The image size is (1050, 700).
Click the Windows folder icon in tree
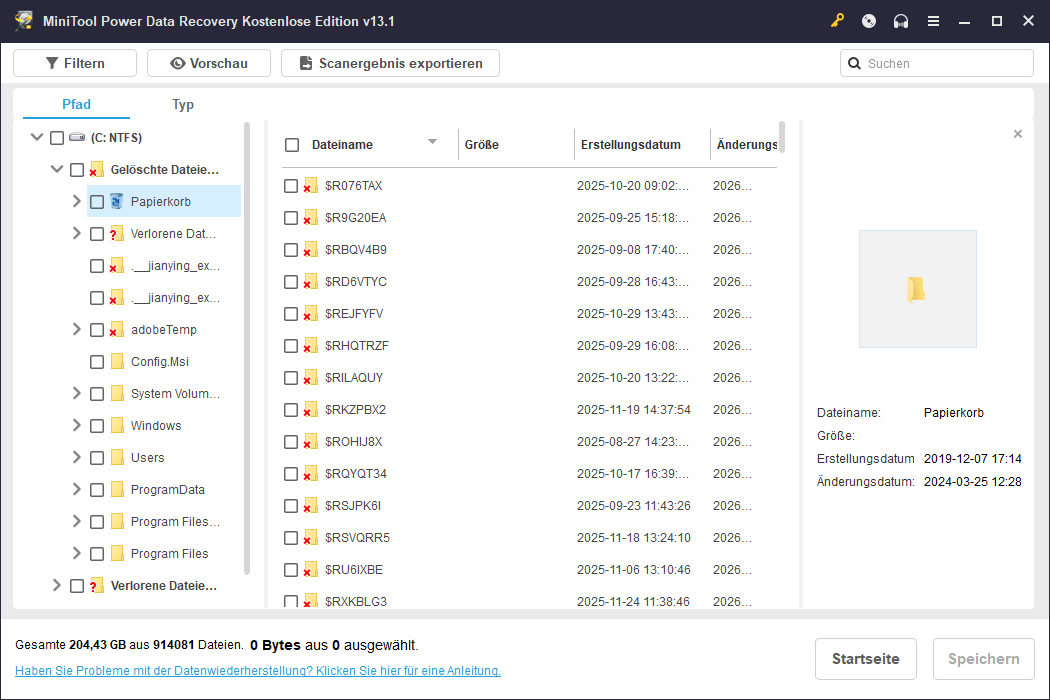coord(117,425)
